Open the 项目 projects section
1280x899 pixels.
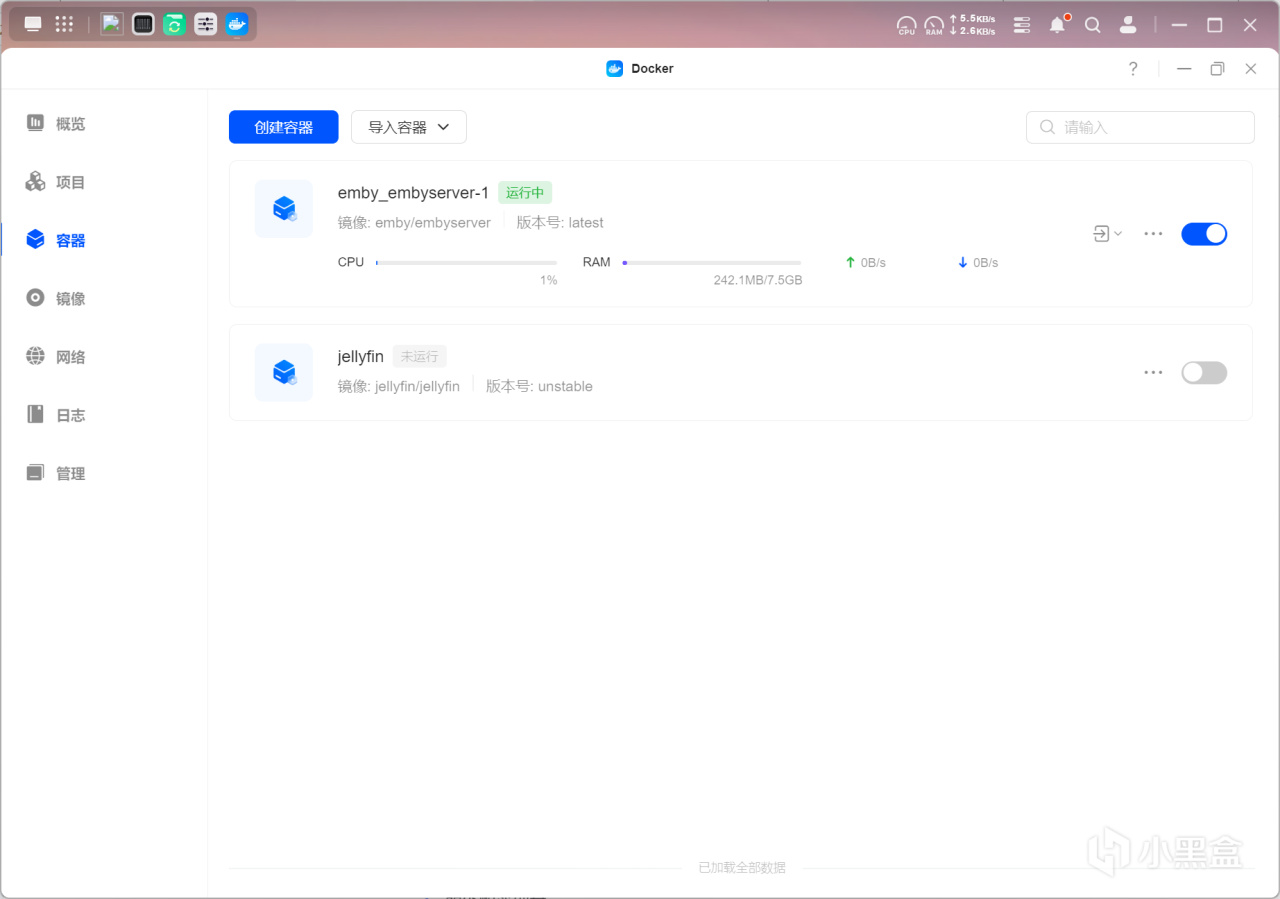[57, 182]
